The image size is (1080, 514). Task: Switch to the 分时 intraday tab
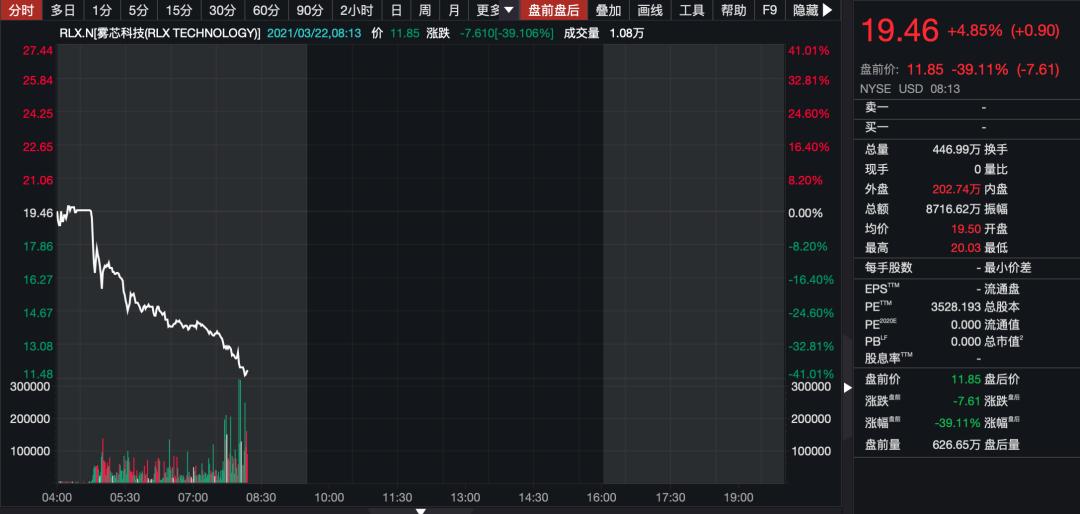21,10
